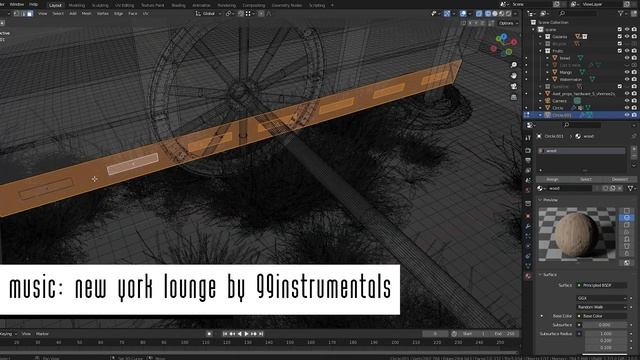This screenshot has width=640, height=360.
Task: Click the pan view hand icon
Action: (514, 76)
